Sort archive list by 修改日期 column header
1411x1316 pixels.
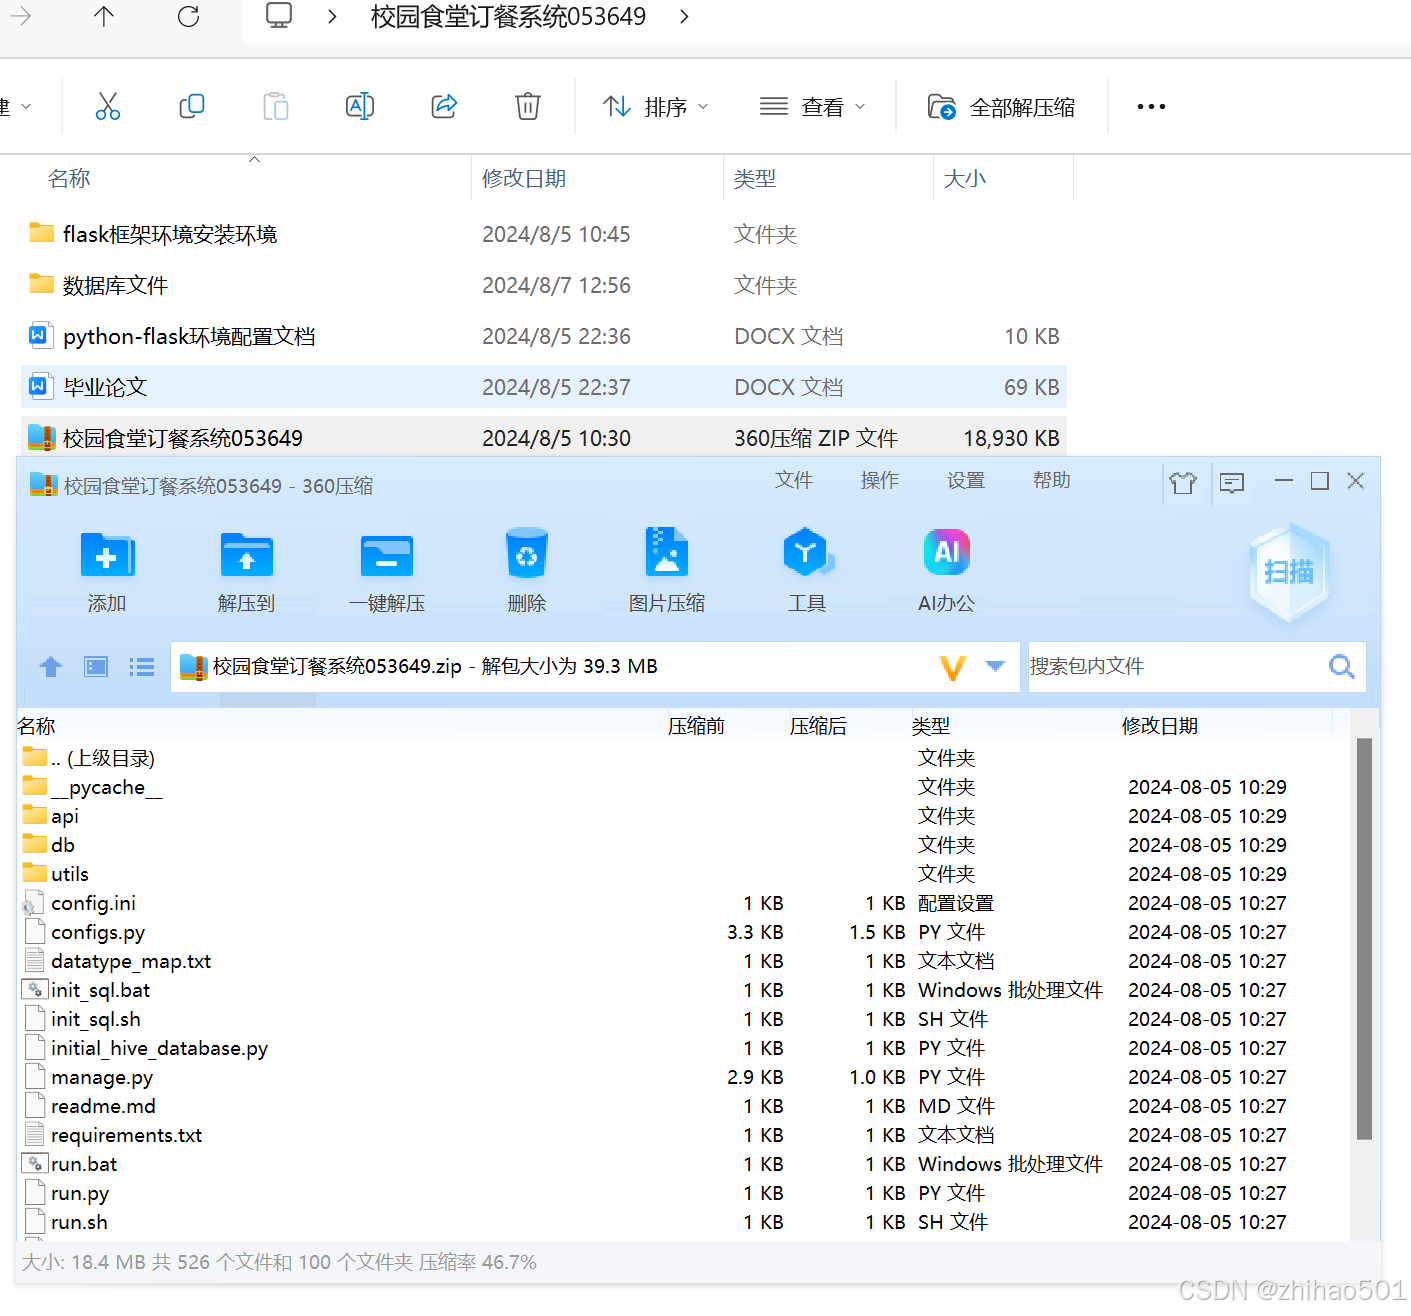(1160, 726)
